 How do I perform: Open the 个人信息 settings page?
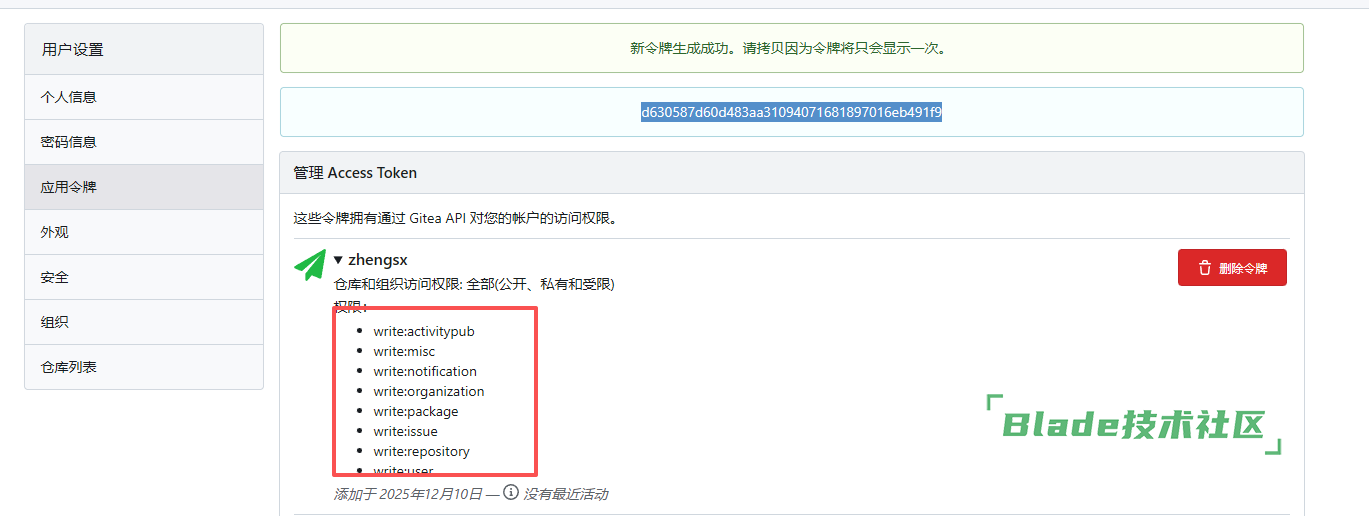[x=68, y=97]
